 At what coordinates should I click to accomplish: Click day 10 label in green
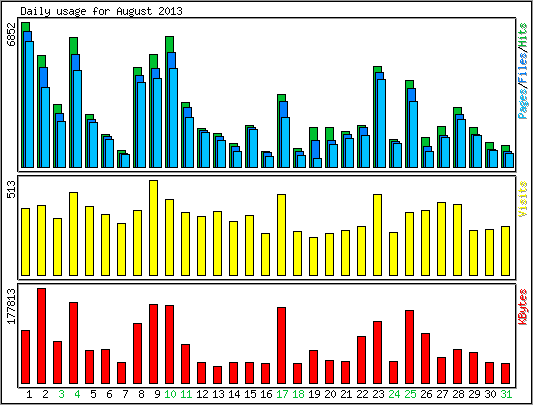tap(170, 394)
